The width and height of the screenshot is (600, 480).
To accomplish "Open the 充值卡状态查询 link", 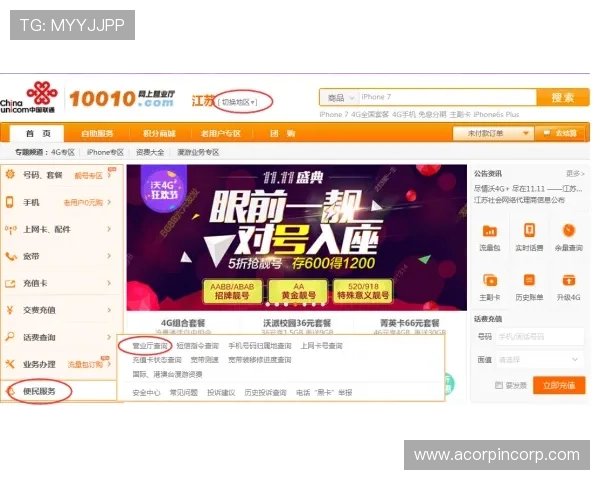I will (x=157, y=360).
